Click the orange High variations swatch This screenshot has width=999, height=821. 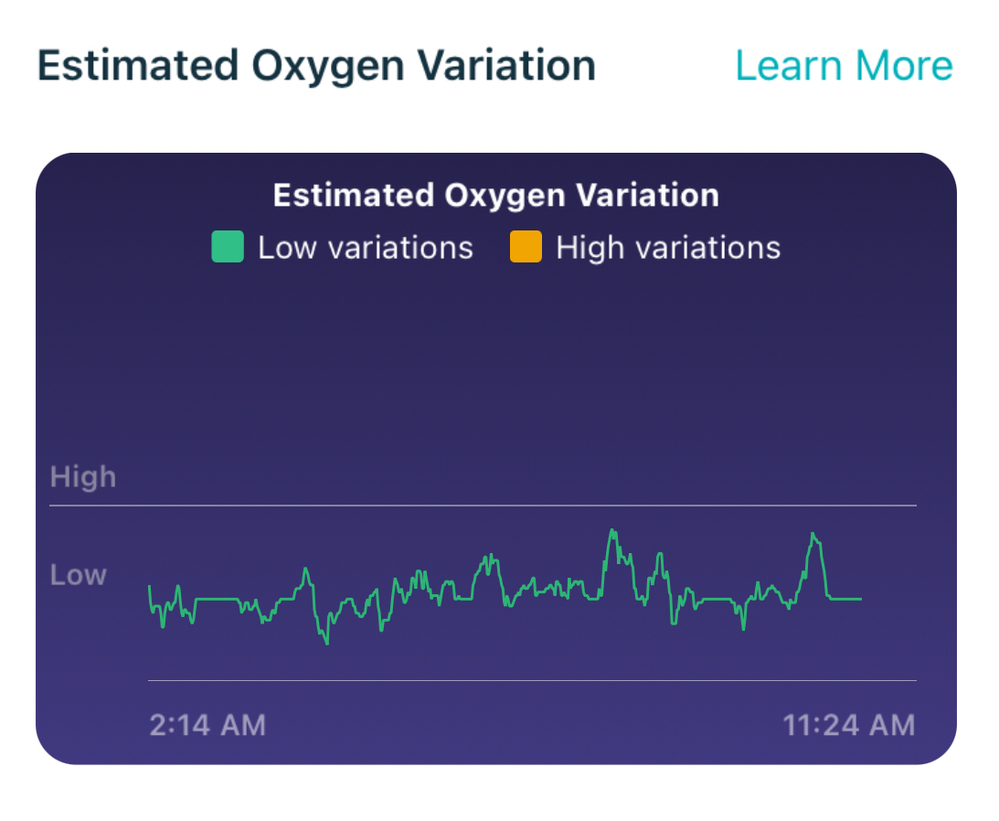525,247
